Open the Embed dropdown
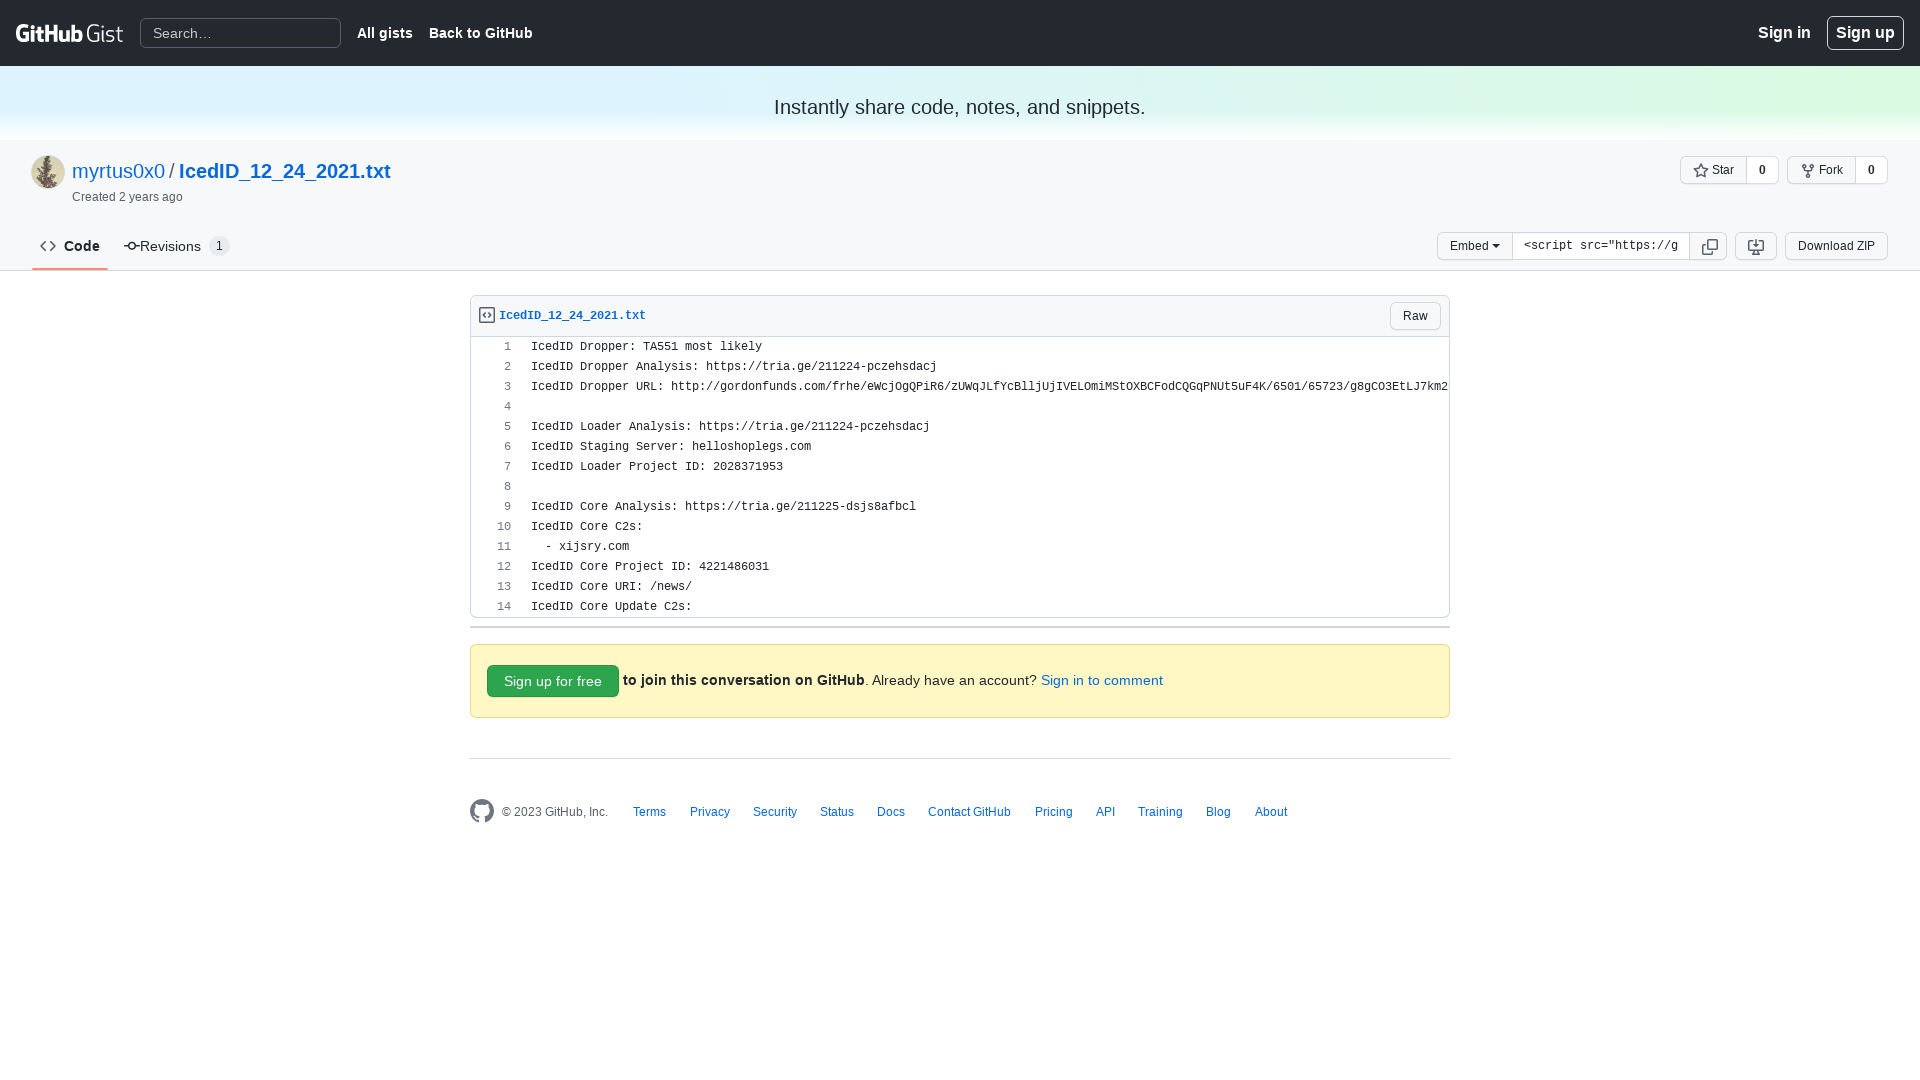Viewport: 1920px width, 1080px height. point(1475,246)
